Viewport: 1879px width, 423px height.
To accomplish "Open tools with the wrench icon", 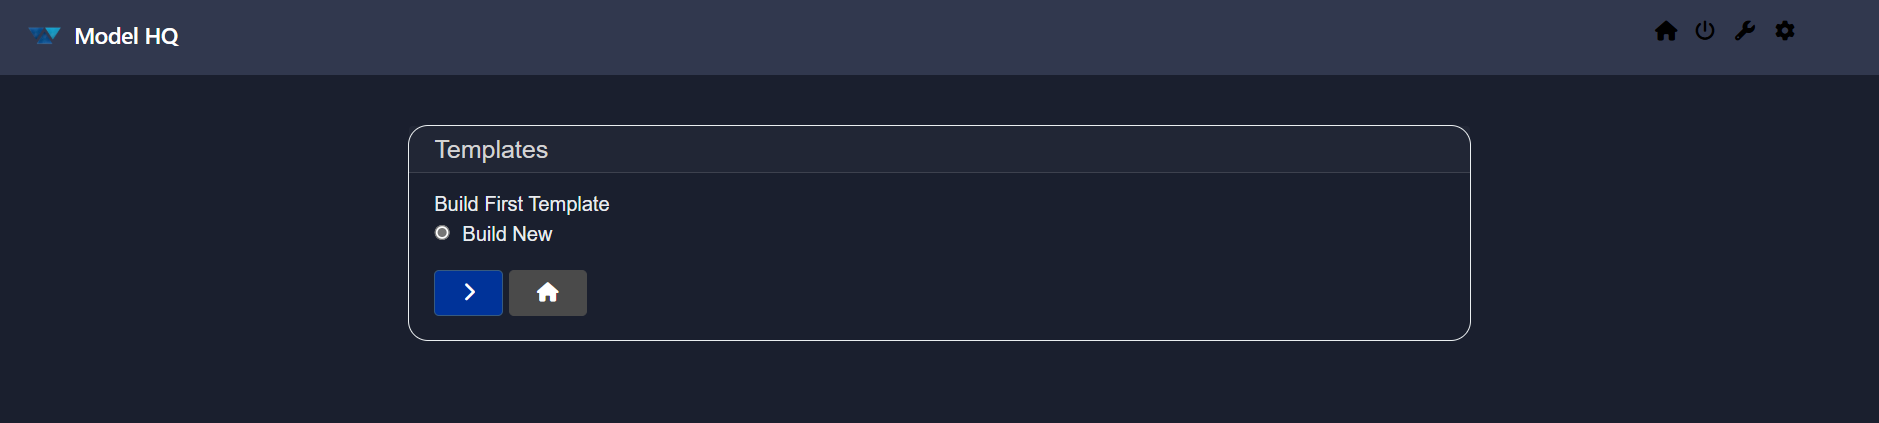I will tap(1745, 31).
